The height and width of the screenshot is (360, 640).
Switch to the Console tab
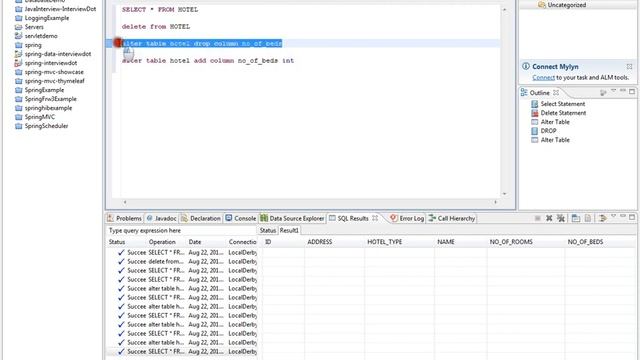click(241, 218)
